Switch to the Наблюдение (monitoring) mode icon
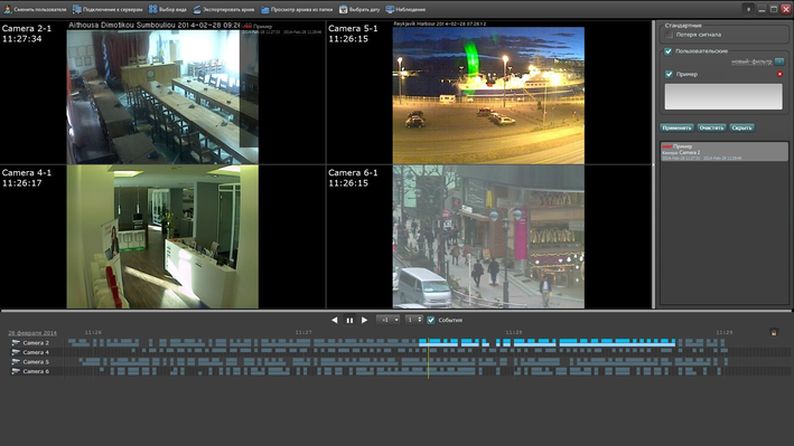Image resolution: width=794 pixels, height=446 pixels. (x=390, y=9)
